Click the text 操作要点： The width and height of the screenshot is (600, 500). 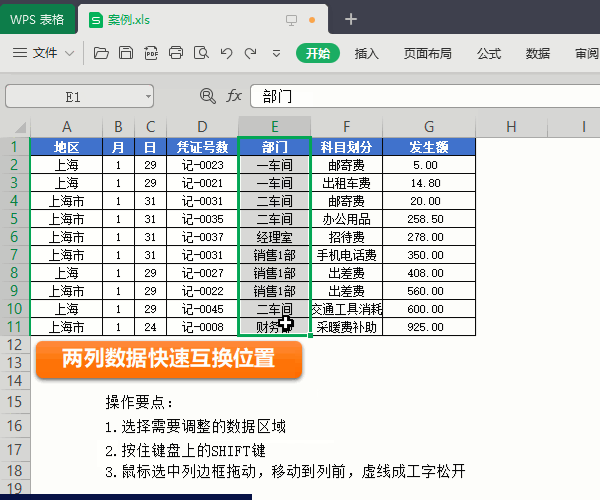pyautogui.click(x=139, y=402)
